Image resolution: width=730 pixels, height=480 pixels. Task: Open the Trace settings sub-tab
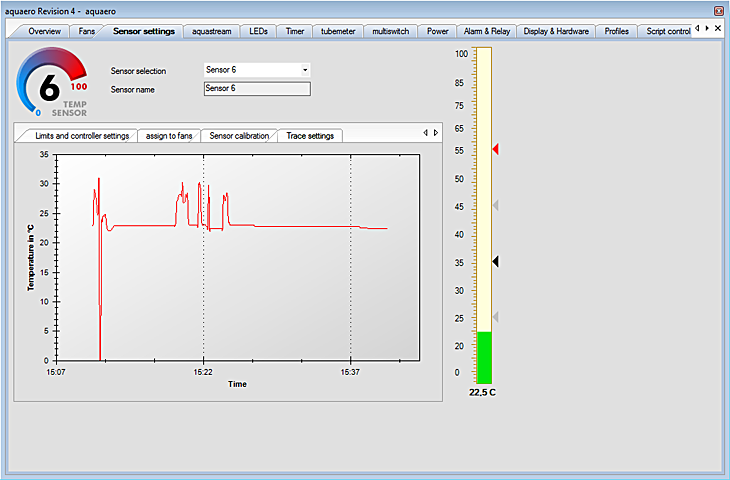(x=310, y=135)
